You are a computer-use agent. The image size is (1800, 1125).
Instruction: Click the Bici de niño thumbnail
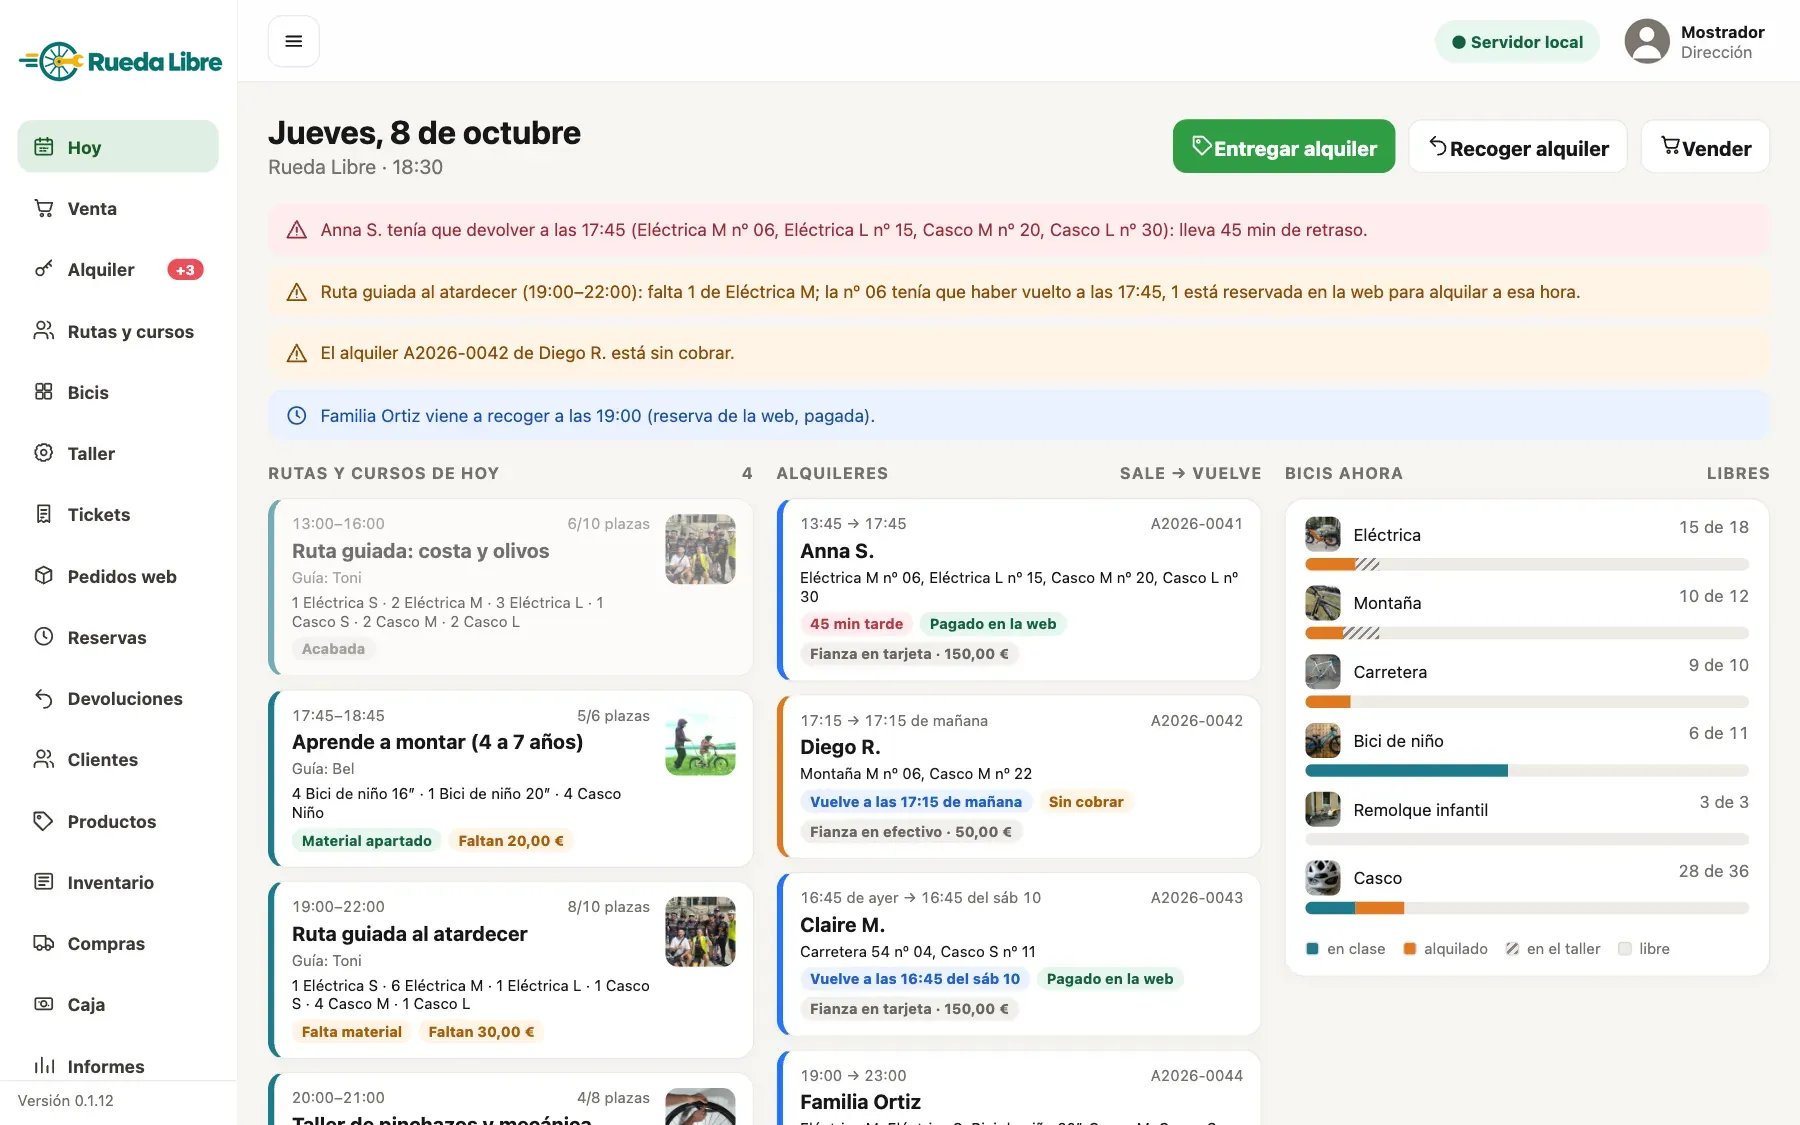tap(1323, 741)
